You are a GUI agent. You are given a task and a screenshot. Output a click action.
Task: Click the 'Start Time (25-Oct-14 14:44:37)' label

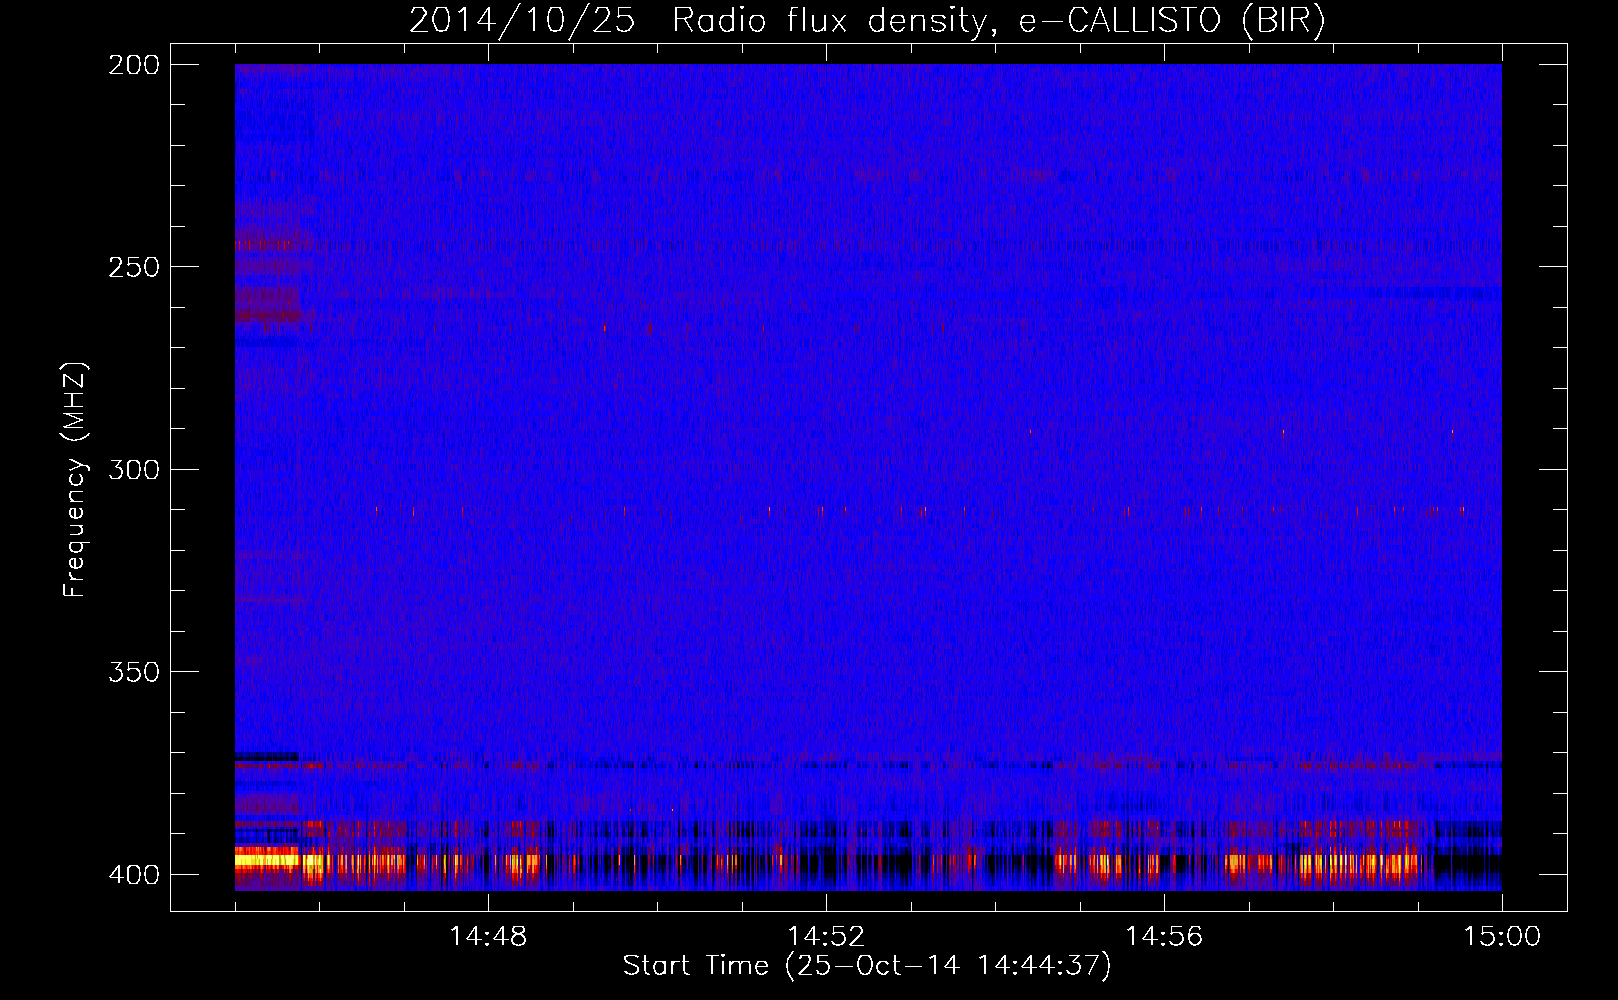pyautogui.click(x=867, y=966)
